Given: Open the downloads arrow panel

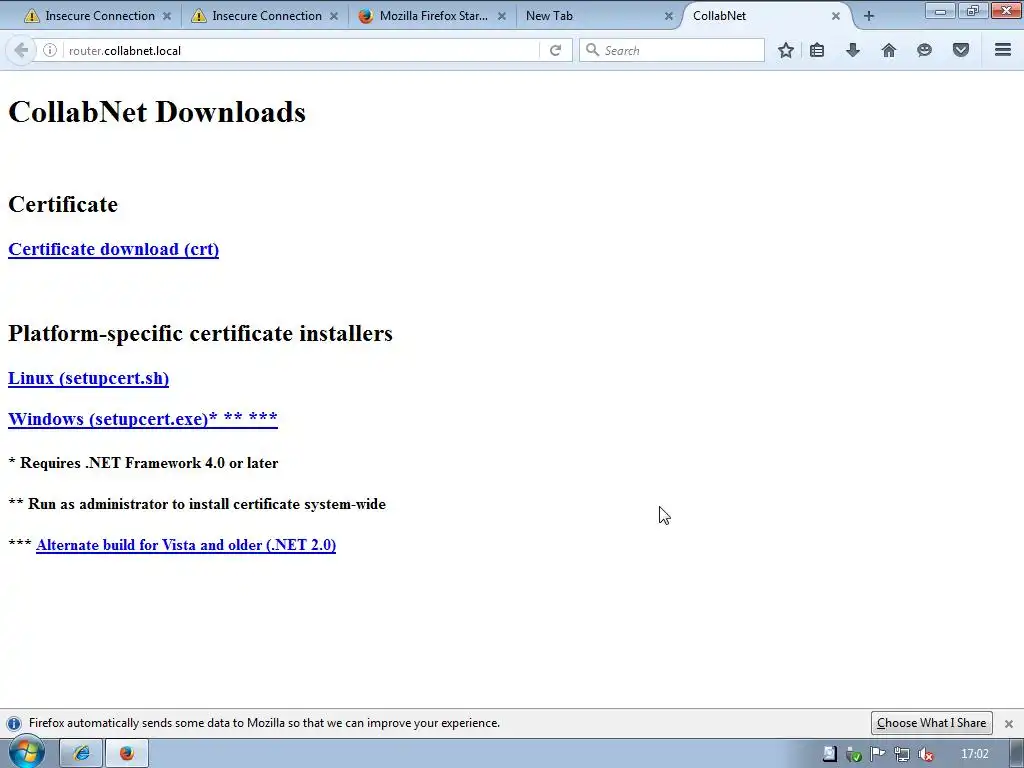Looking at the screenshot, I should click(853, 50).
